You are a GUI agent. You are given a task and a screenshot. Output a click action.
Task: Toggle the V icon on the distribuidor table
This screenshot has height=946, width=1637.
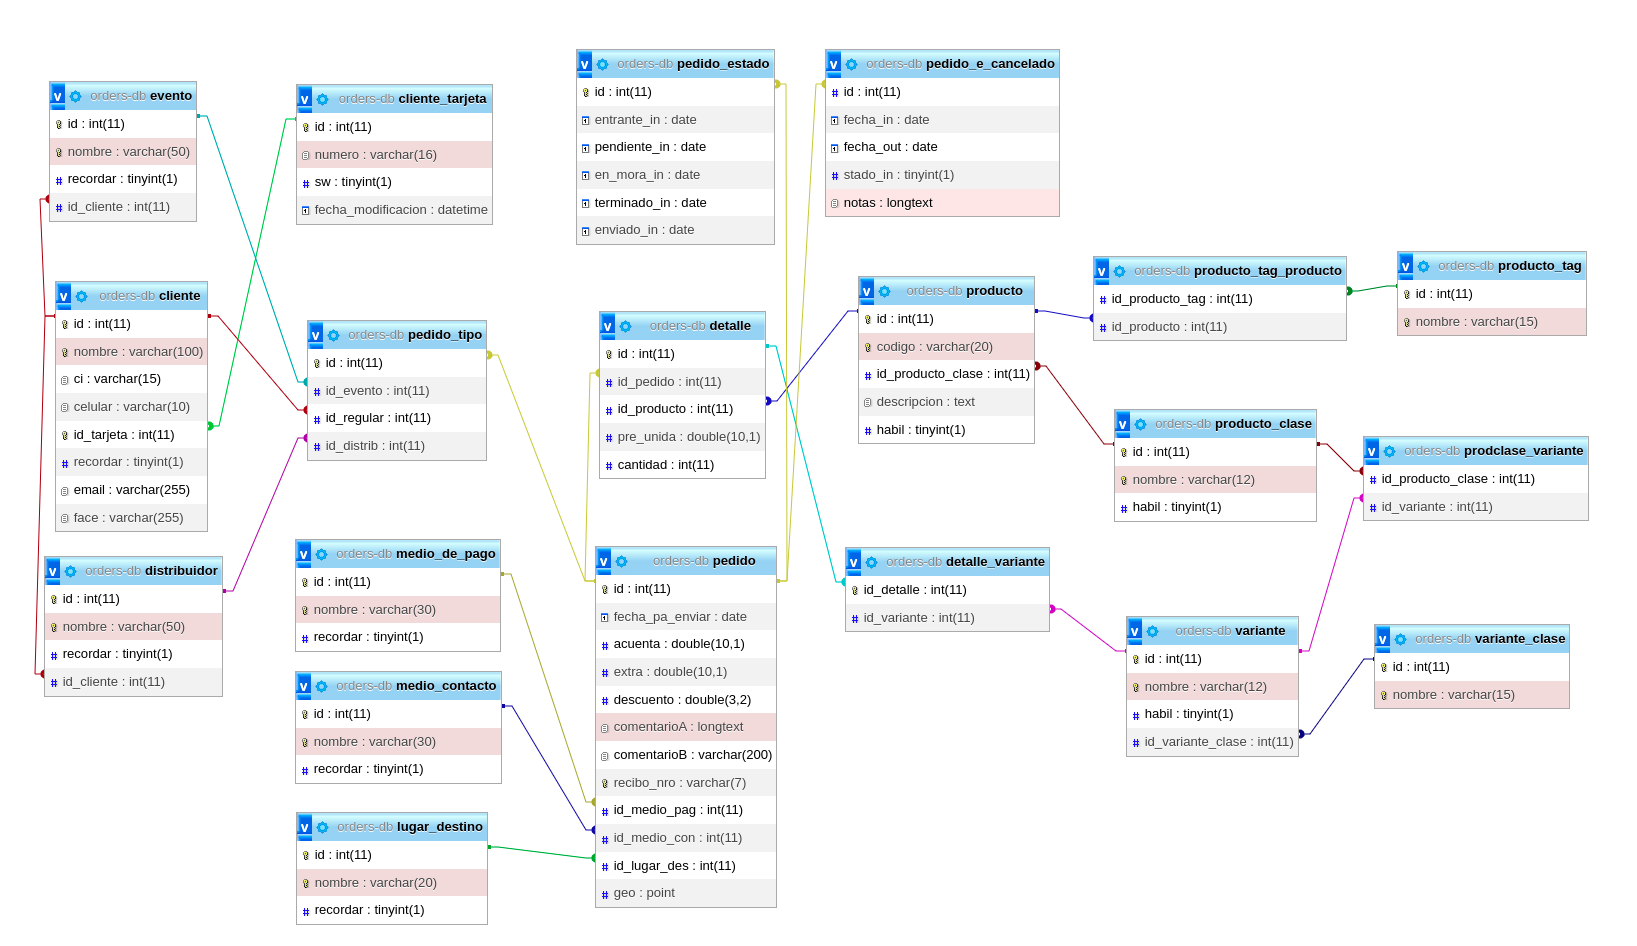[52, 570]
